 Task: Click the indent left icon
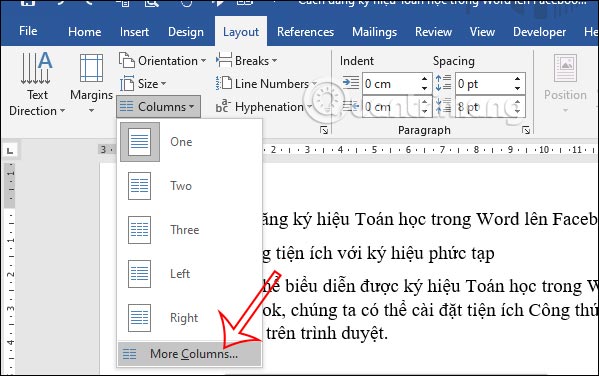[351, 83]
